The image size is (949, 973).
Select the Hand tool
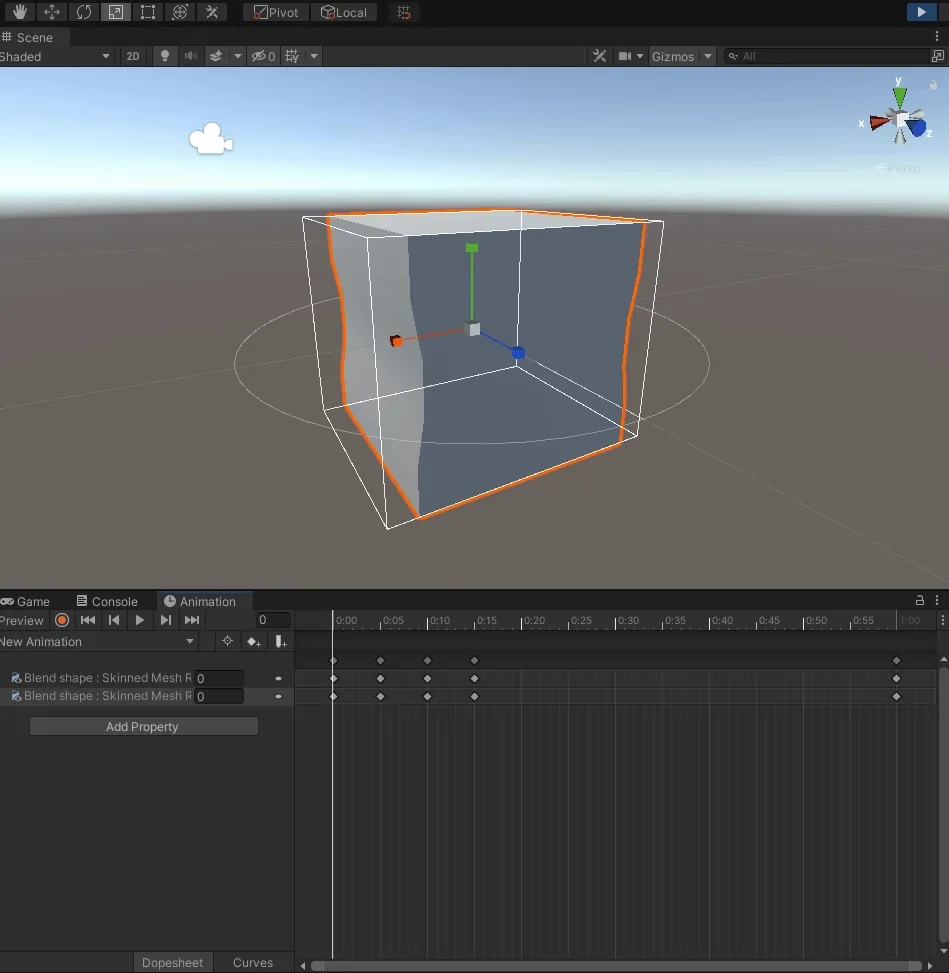pos(19,12)
